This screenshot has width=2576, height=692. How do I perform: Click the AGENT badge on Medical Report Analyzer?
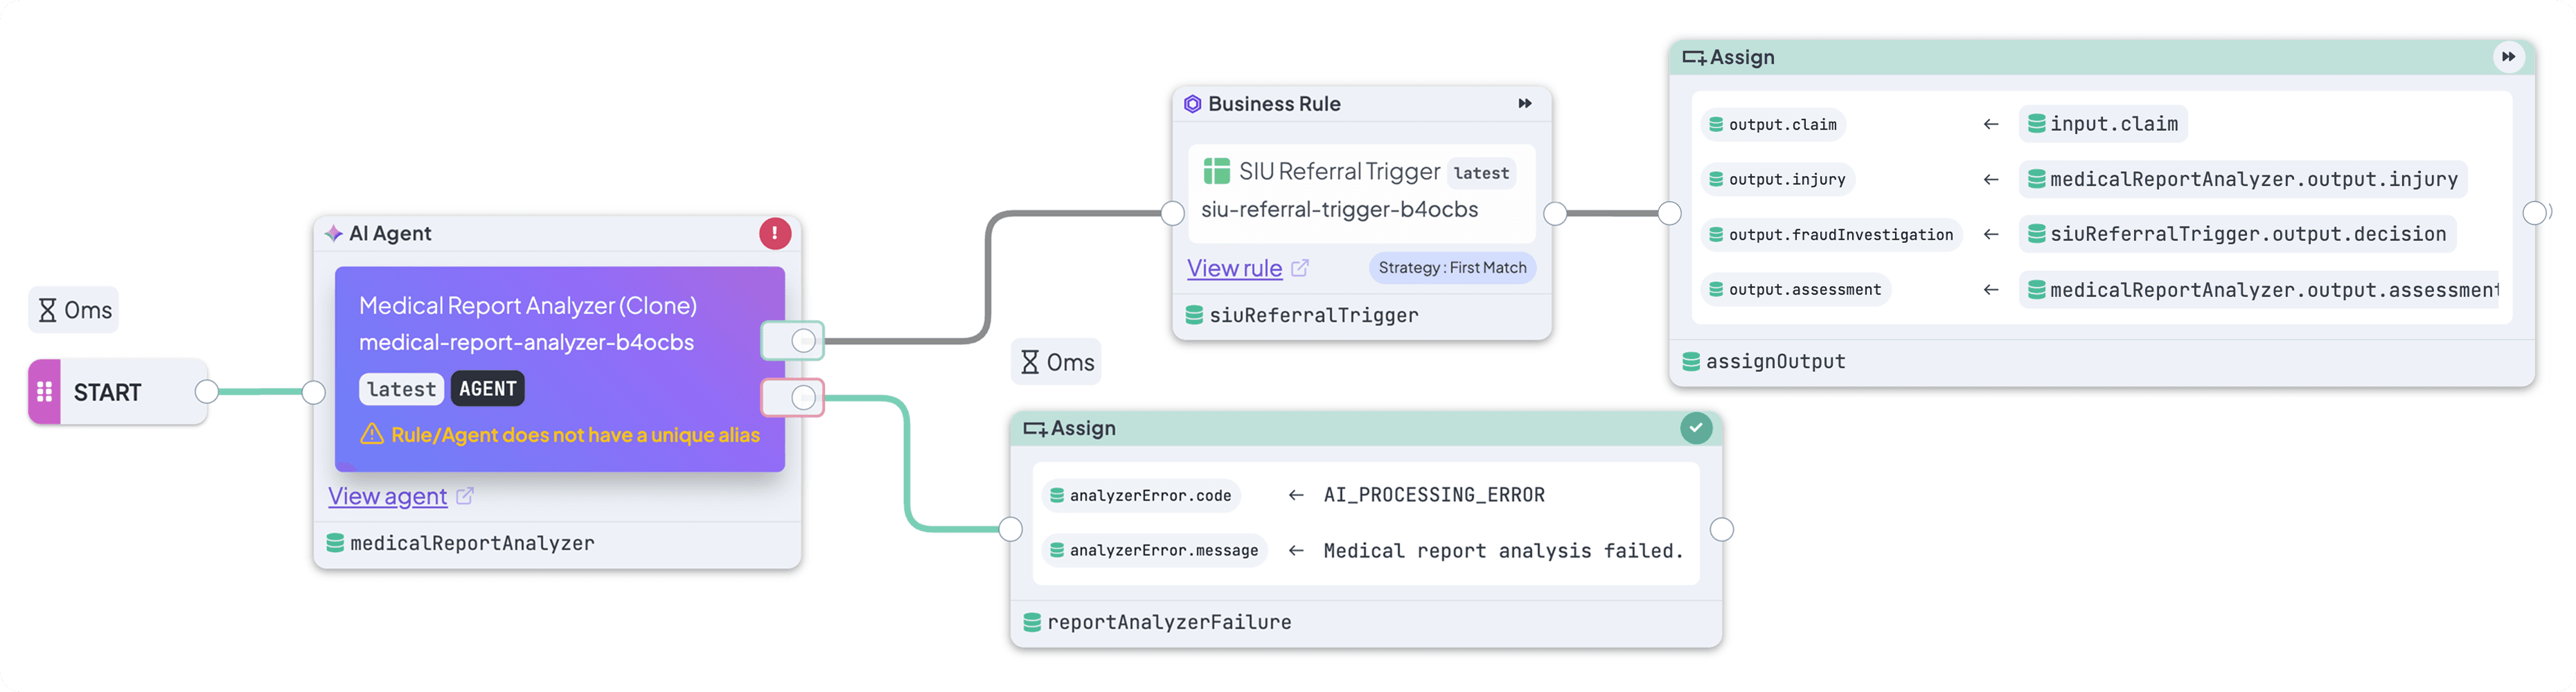(x=488, y=389)
